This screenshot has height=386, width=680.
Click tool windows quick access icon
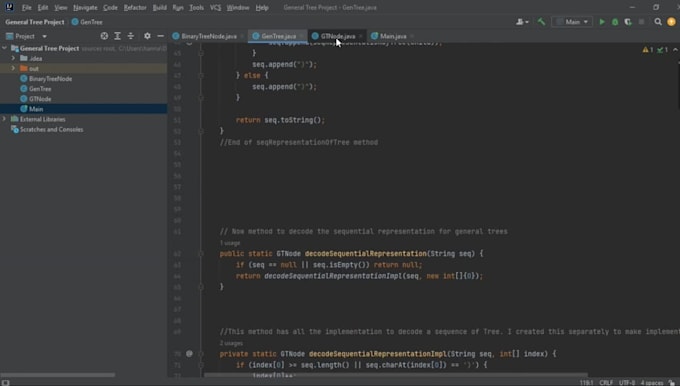6,383
